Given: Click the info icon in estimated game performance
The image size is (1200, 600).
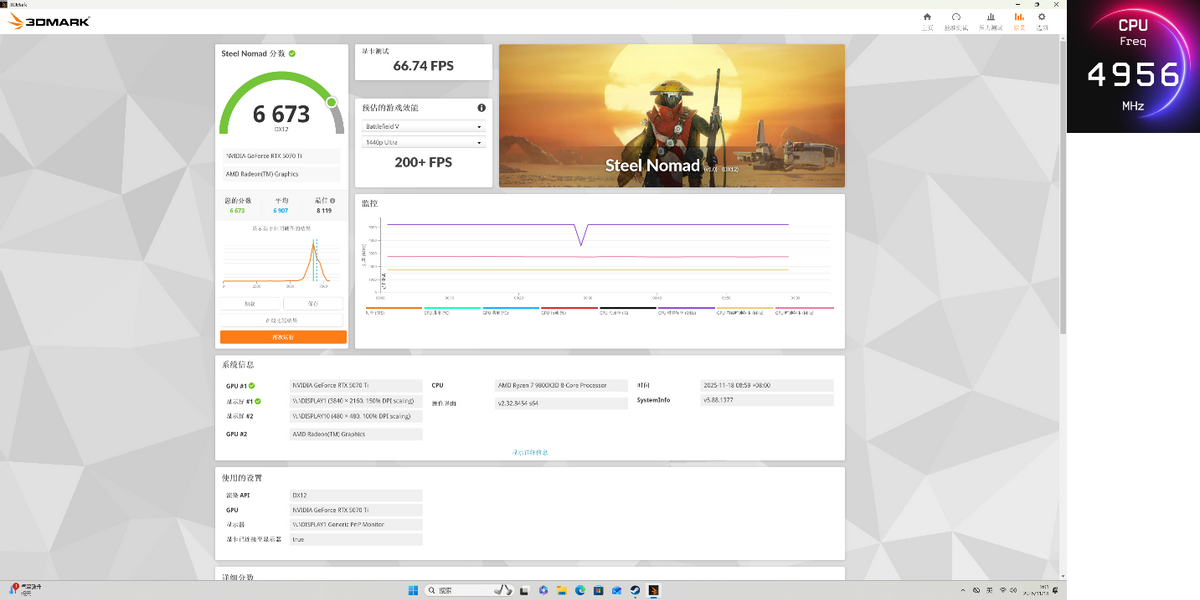Looking at the screenshot, I should tap(481, 108).
